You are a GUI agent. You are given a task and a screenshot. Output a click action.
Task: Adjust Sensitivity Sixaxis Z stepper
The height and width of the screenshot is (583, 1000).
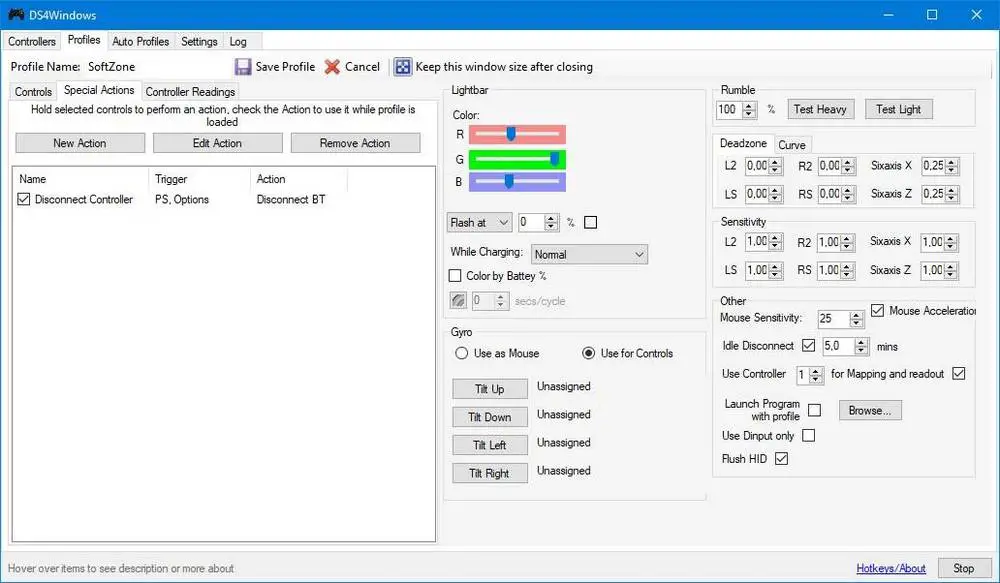click(951, 270)
